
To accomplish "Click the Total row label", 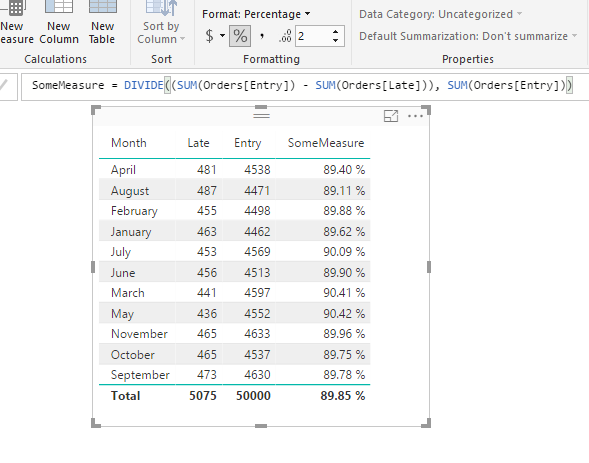I will tap(125, 396).
